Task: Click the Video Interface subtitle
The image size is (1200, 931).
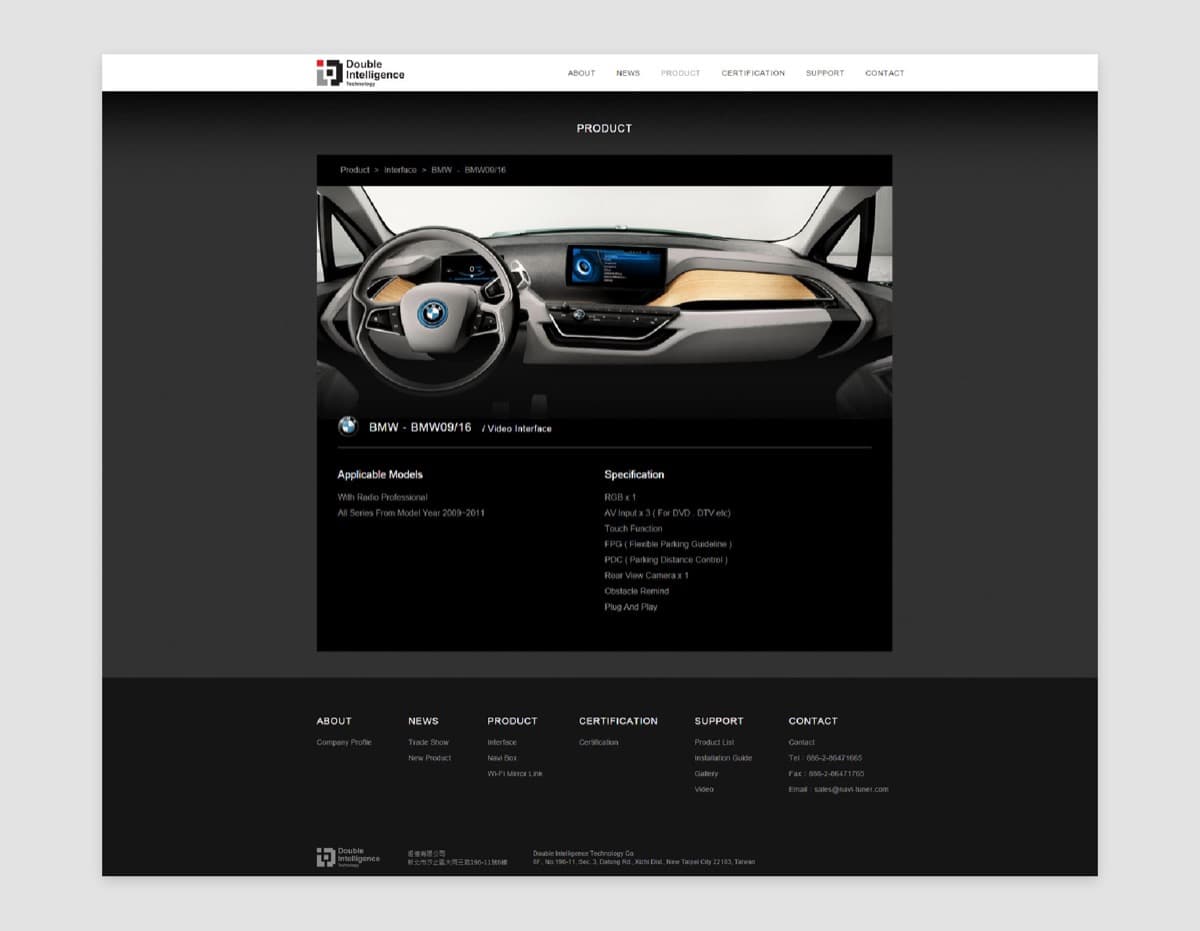Action: pos(517,429)
